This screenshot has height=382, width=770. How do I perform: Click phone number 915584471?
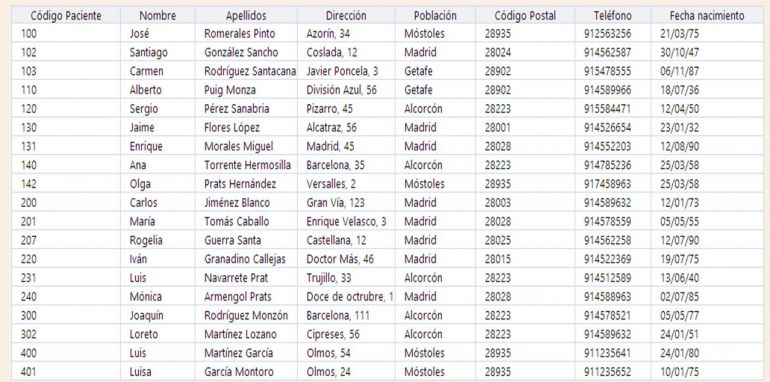pos(613,109)
